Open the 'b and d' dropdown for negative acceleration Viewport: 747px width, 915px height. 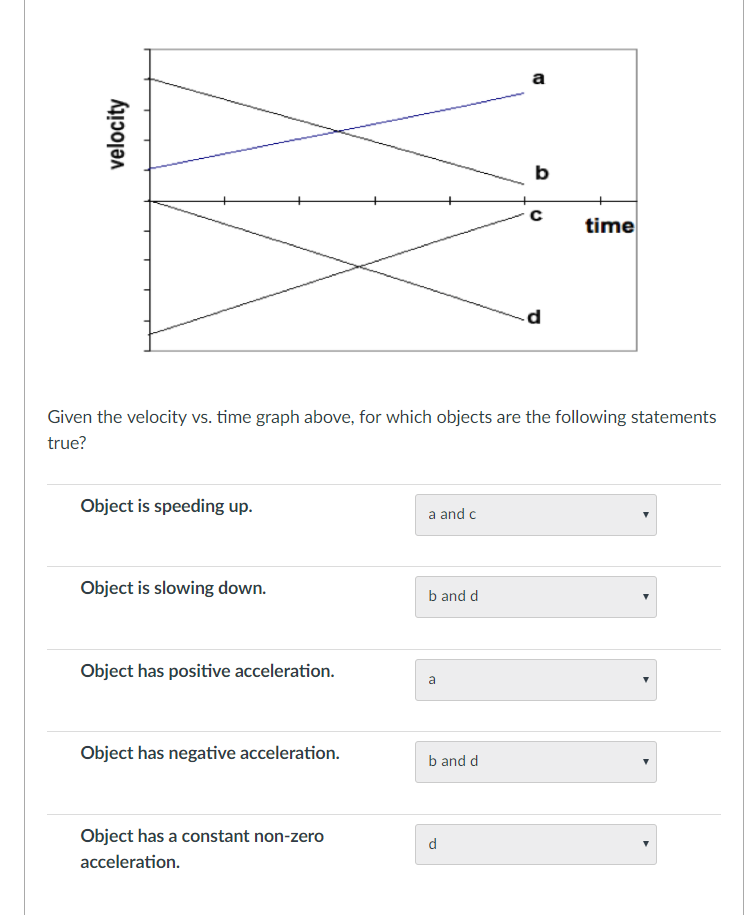(536, 761)
